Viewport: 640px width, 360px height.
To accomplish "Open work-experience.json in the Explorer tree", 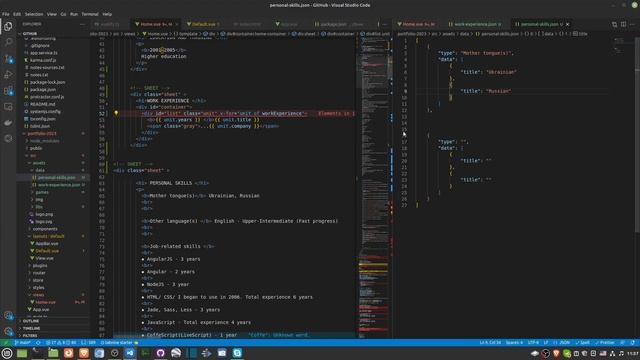I will click(x=59, y=185).
